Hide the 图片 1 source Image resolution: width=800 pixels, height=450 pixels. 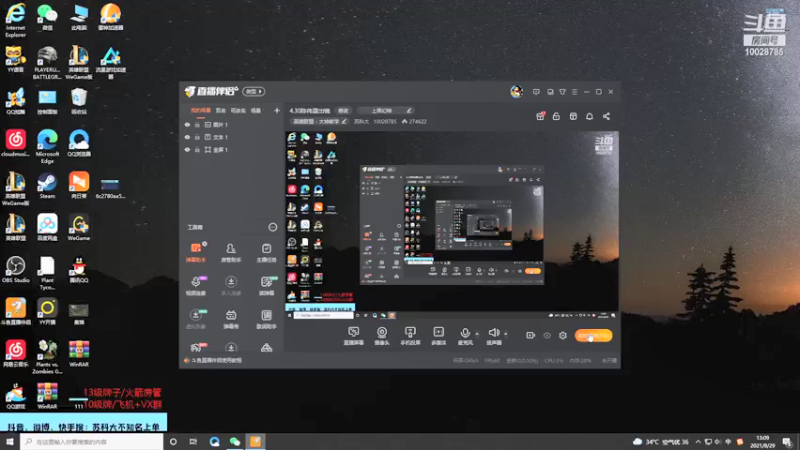[x=187, y=124]
